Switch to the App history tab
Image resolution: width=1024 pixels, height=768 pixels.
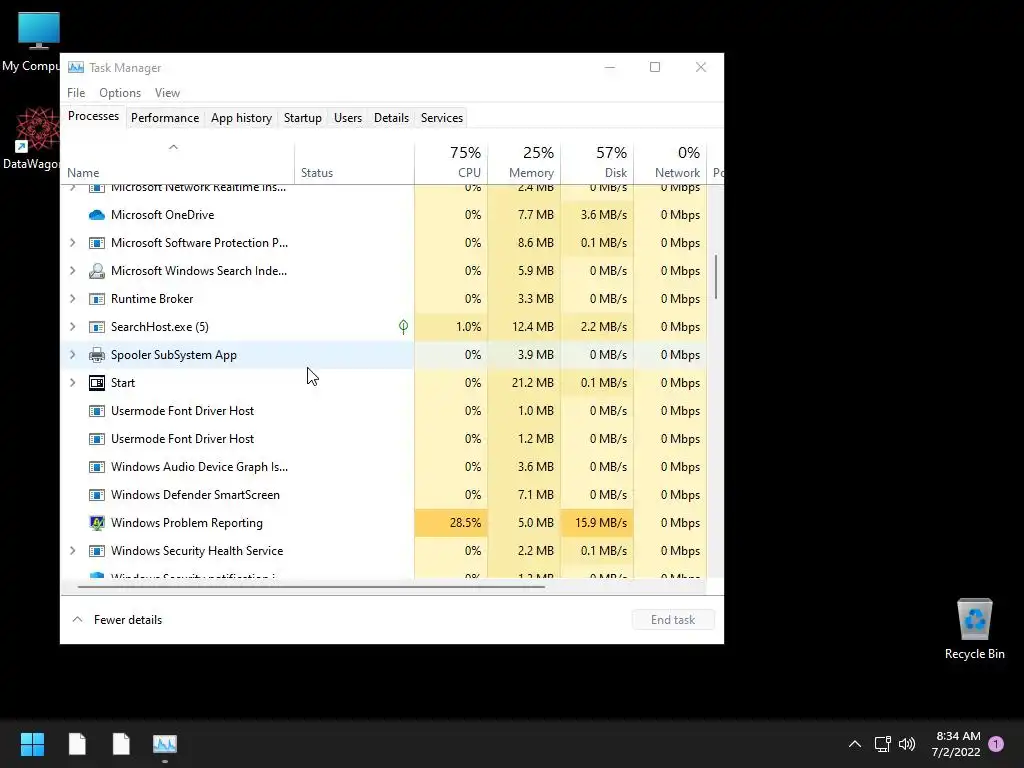click(241, 118)
